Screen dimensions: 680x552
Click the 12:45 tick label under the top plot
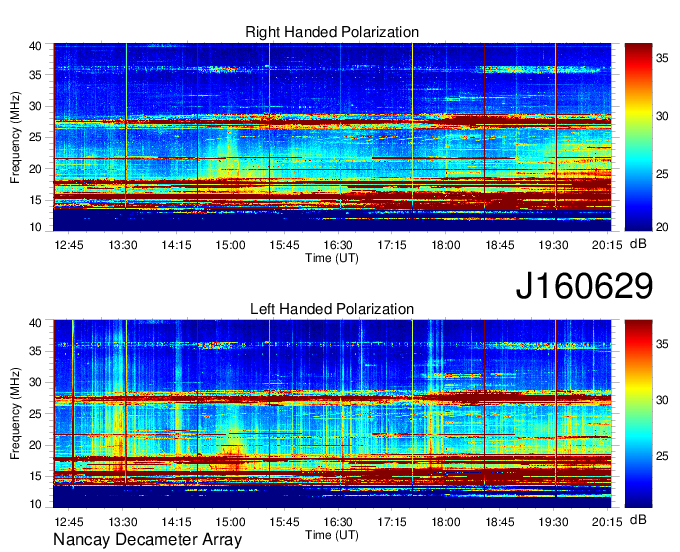(x=69, y=245)
